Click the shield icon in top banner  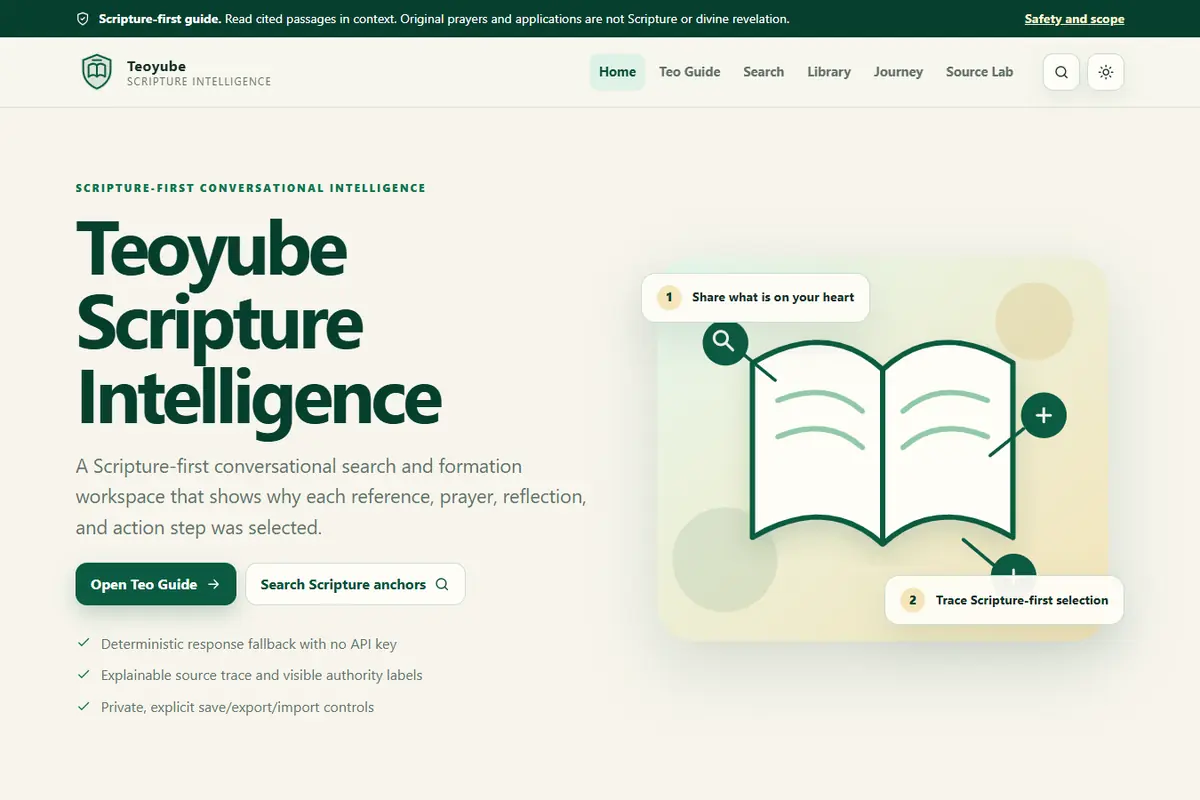[x=82, y=19]
